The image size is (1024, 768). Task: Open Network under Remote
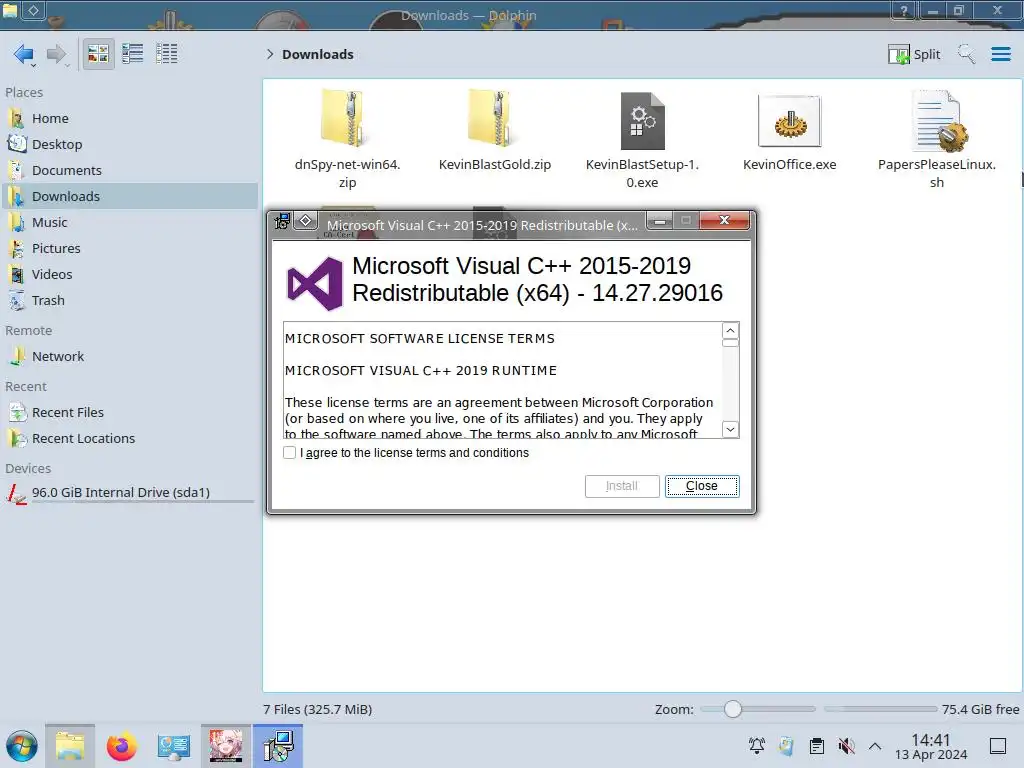point(129,357)
